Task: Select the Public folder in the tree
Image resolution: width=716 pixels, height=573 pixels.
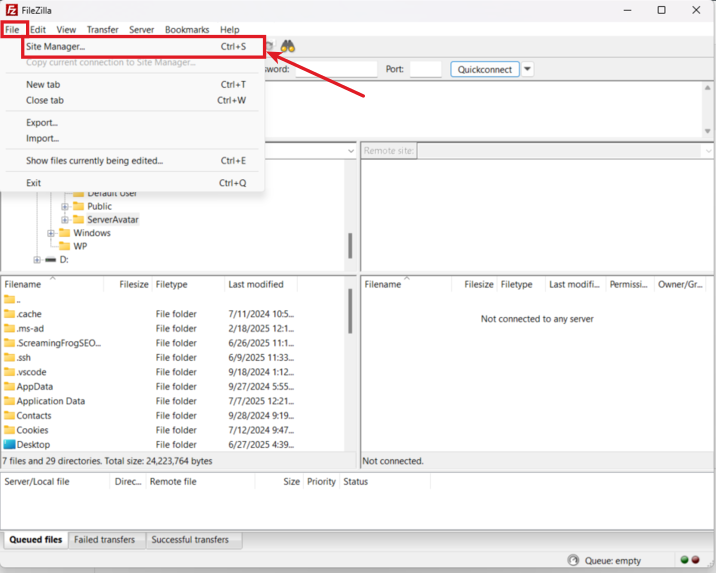Action: pyautogui.click(x=100, y=206)
